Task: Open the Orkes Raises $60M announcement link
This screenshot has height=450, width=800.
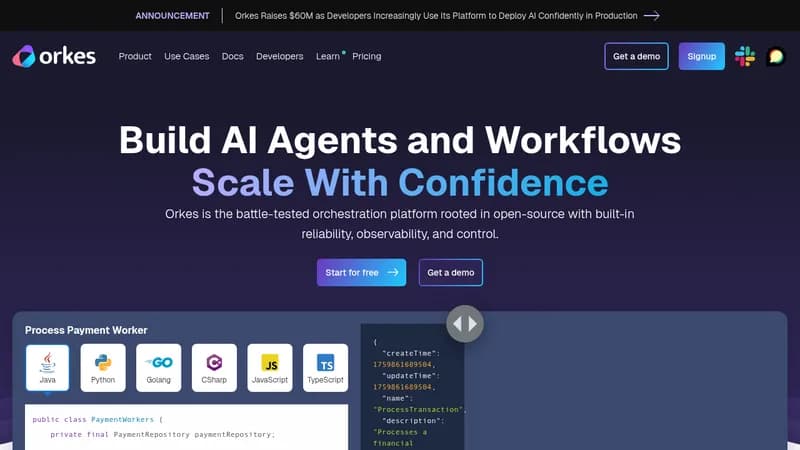Action: click(436, 16)
